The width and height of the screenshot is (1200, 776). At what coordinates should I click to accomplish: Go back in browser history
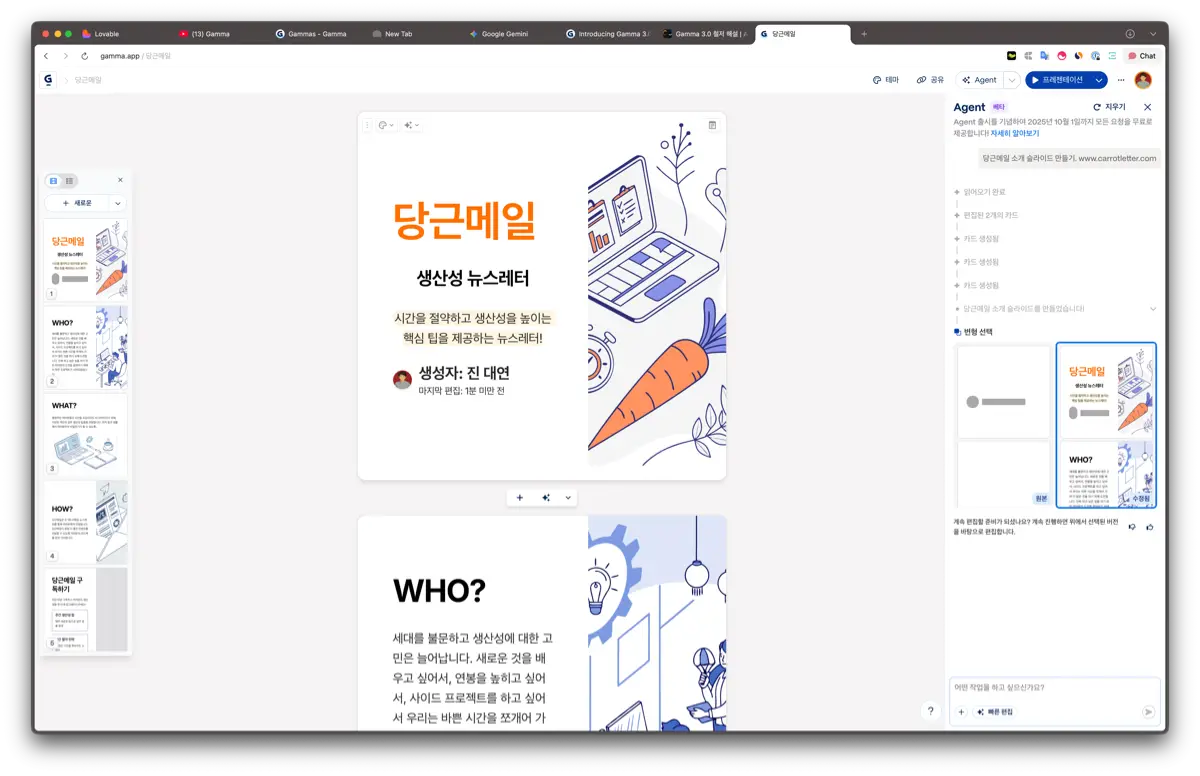pyautogui.click(x=46, y=56)
